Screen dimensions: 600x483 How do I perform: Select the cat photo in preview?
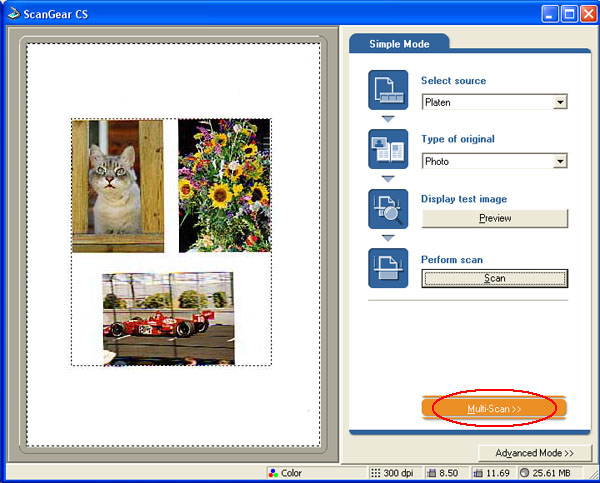click(x=118, y=186)
